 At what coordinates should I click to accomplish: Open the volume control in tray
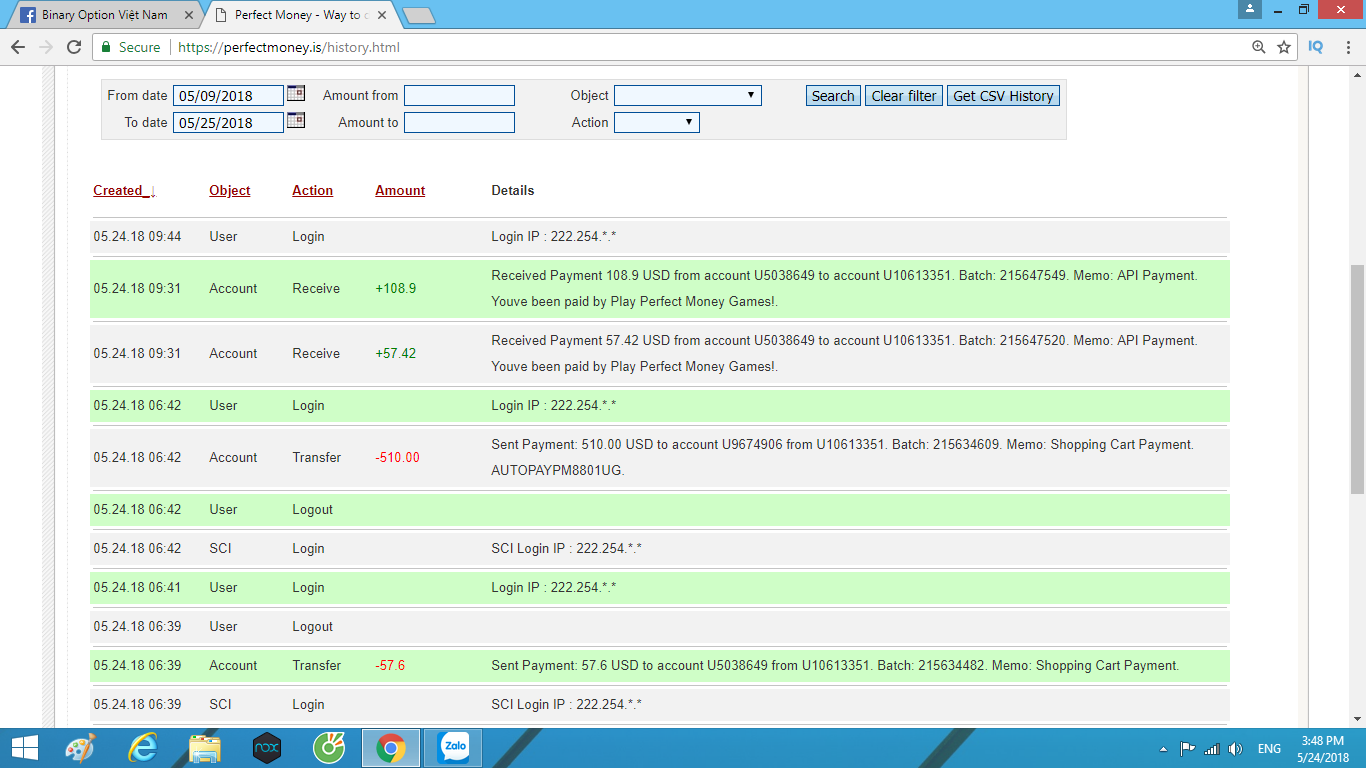click(x=1236, y=749)
